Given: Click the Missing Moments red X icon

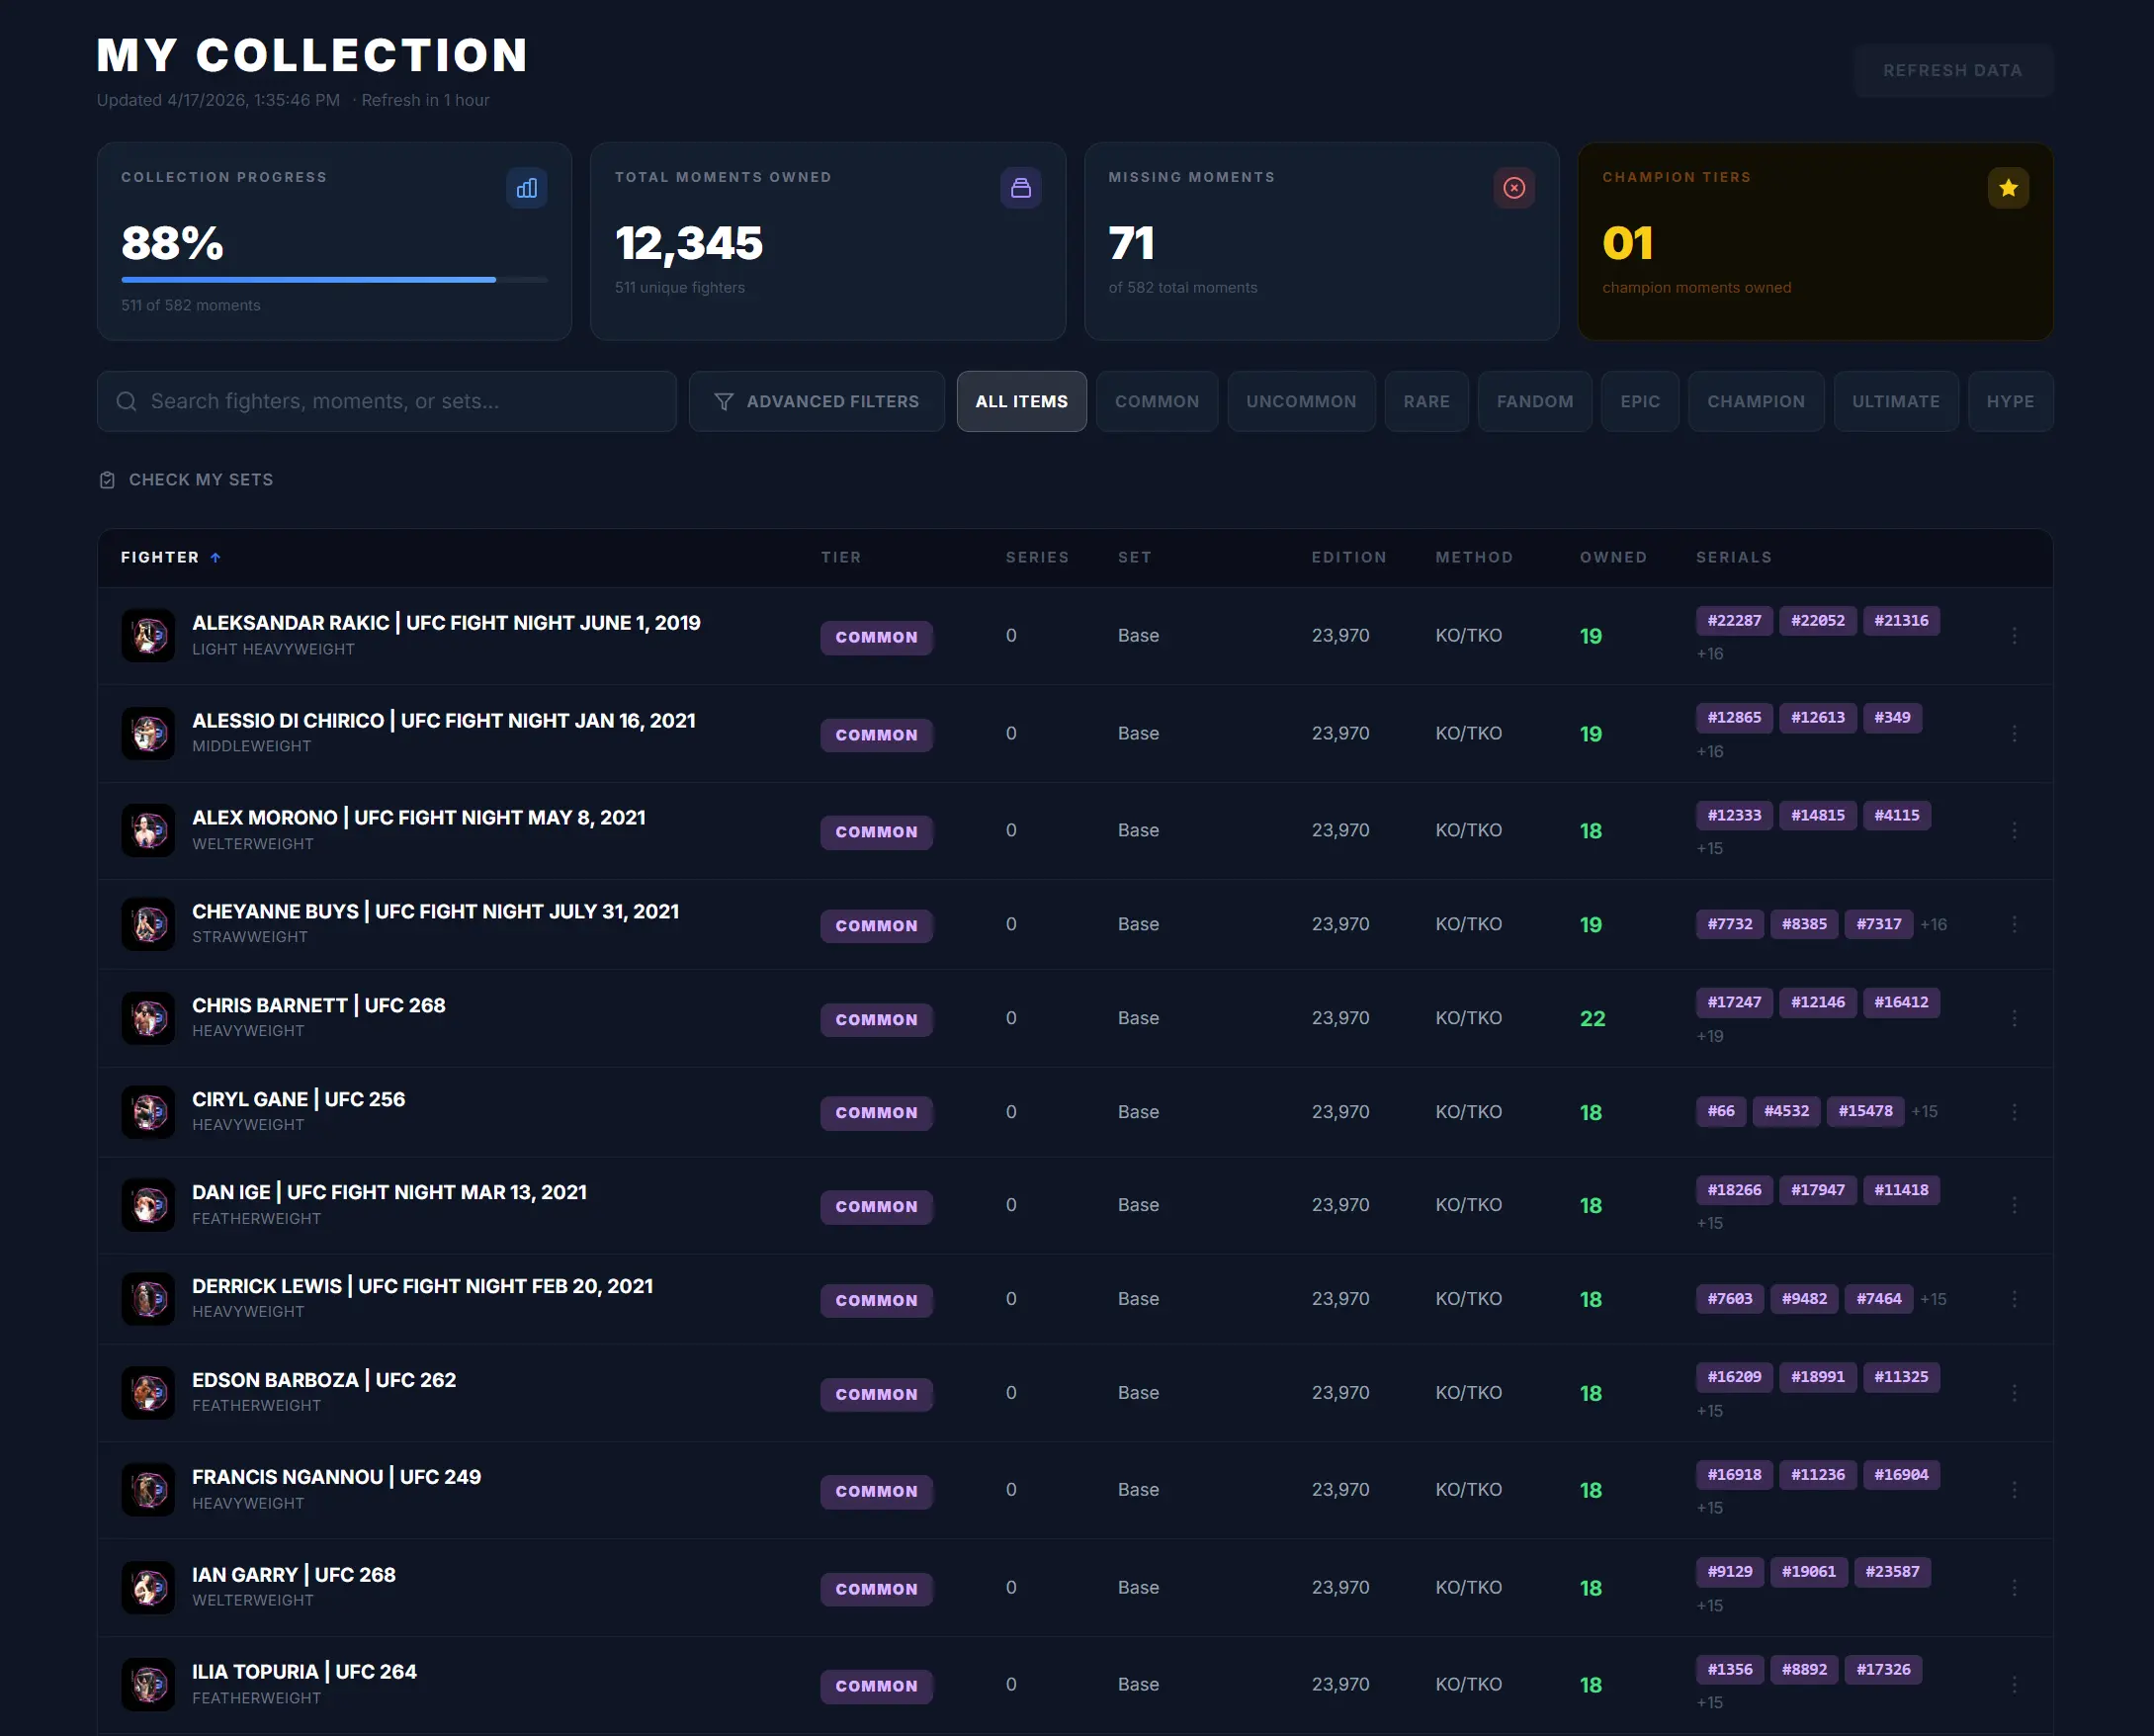Looking at the screenshot, I should coord(1513,188).
